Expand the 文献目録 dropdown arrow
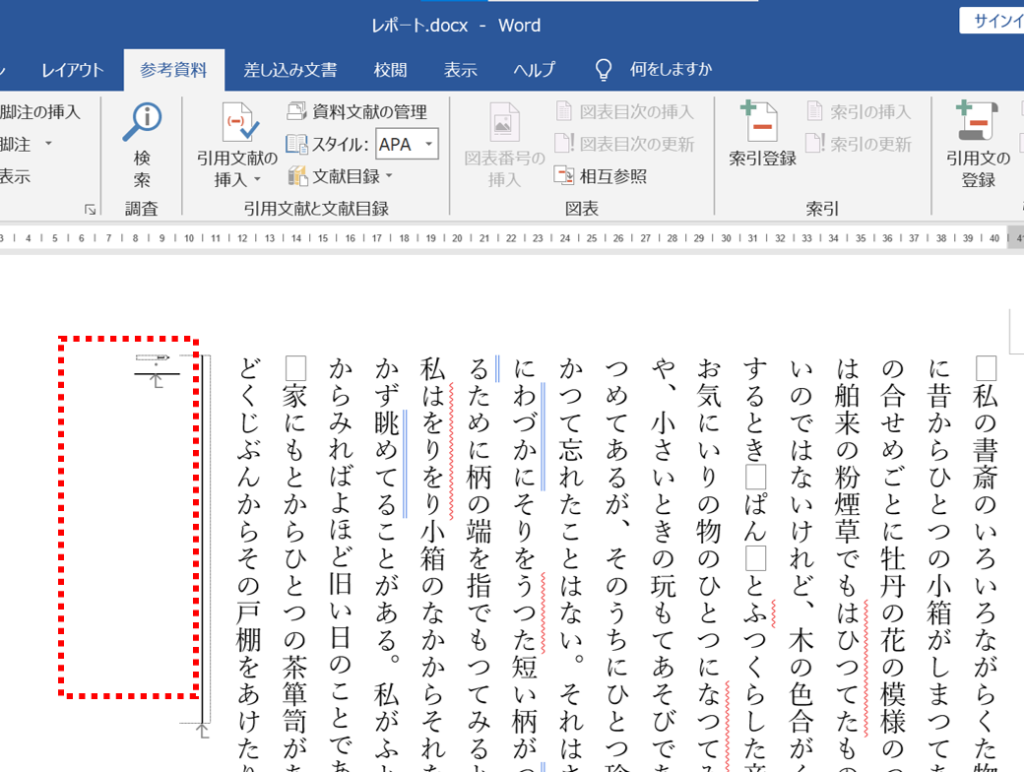1024x772 pixels. pyautogui.click(x=389, y=176)
